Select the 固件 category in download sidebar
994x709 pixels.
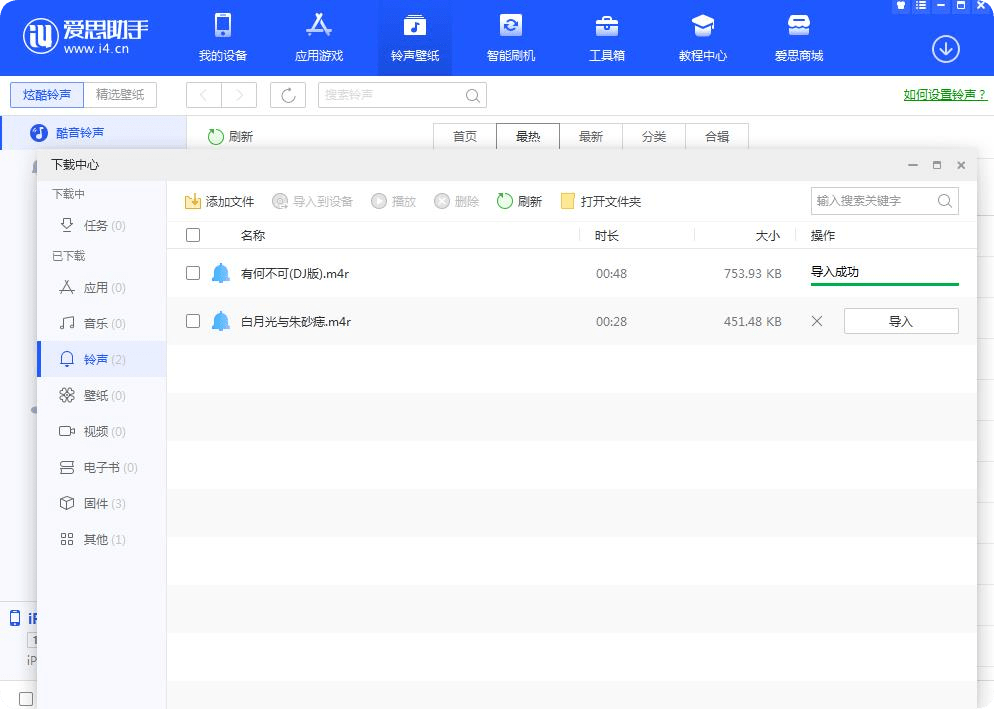coord(95,503)
